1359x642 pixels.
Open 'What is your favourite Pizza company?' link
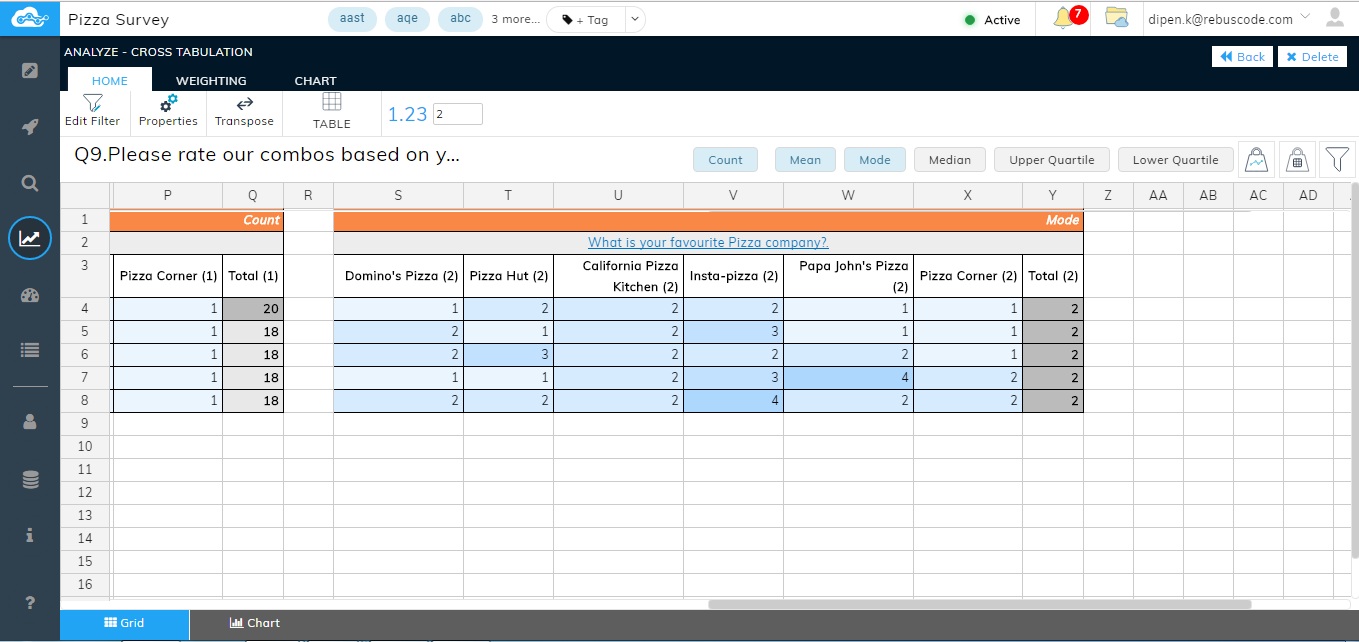(708, 242)
